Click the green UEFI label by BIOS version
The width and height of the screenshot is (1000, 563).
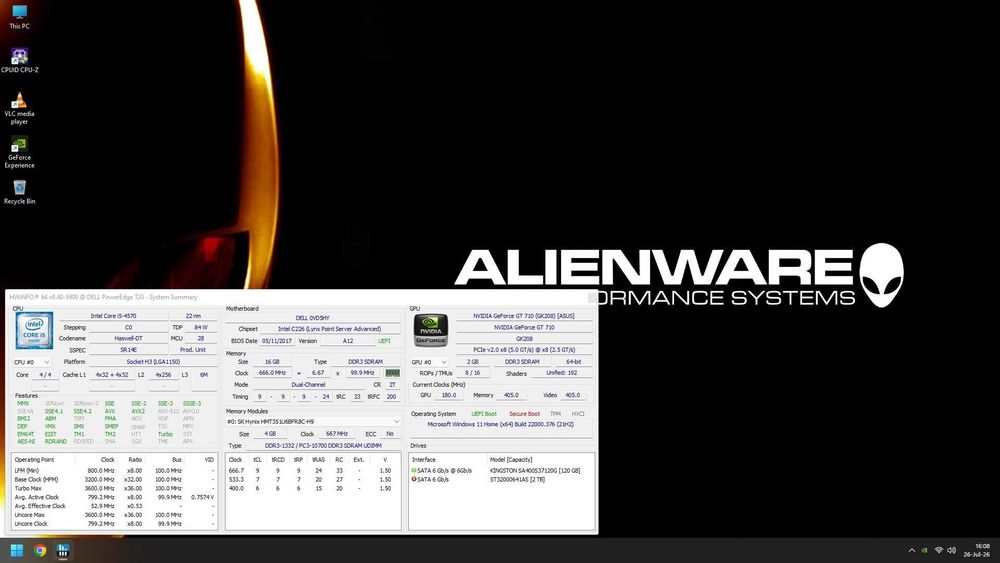tap(384, 340)
